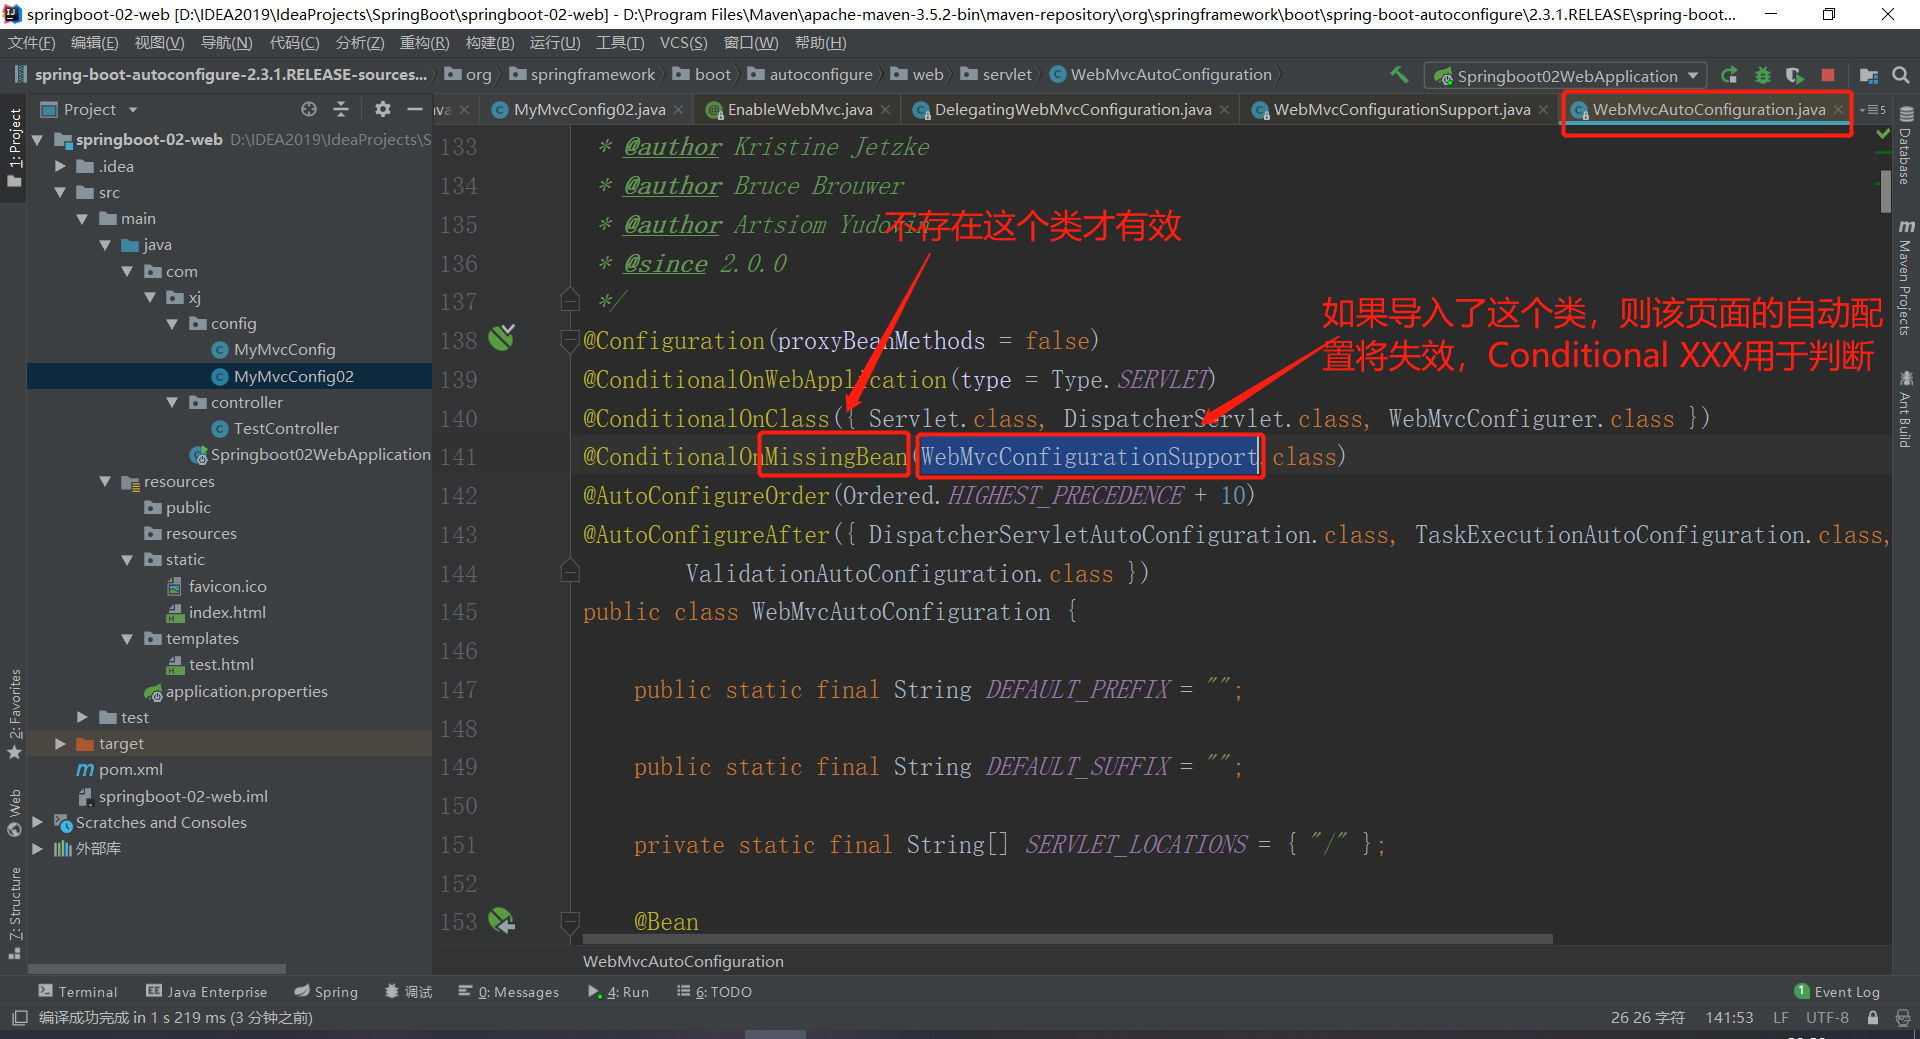Open Project panel settings gear
This screenshot has height=1039, width=1920.
pos(382,109)
